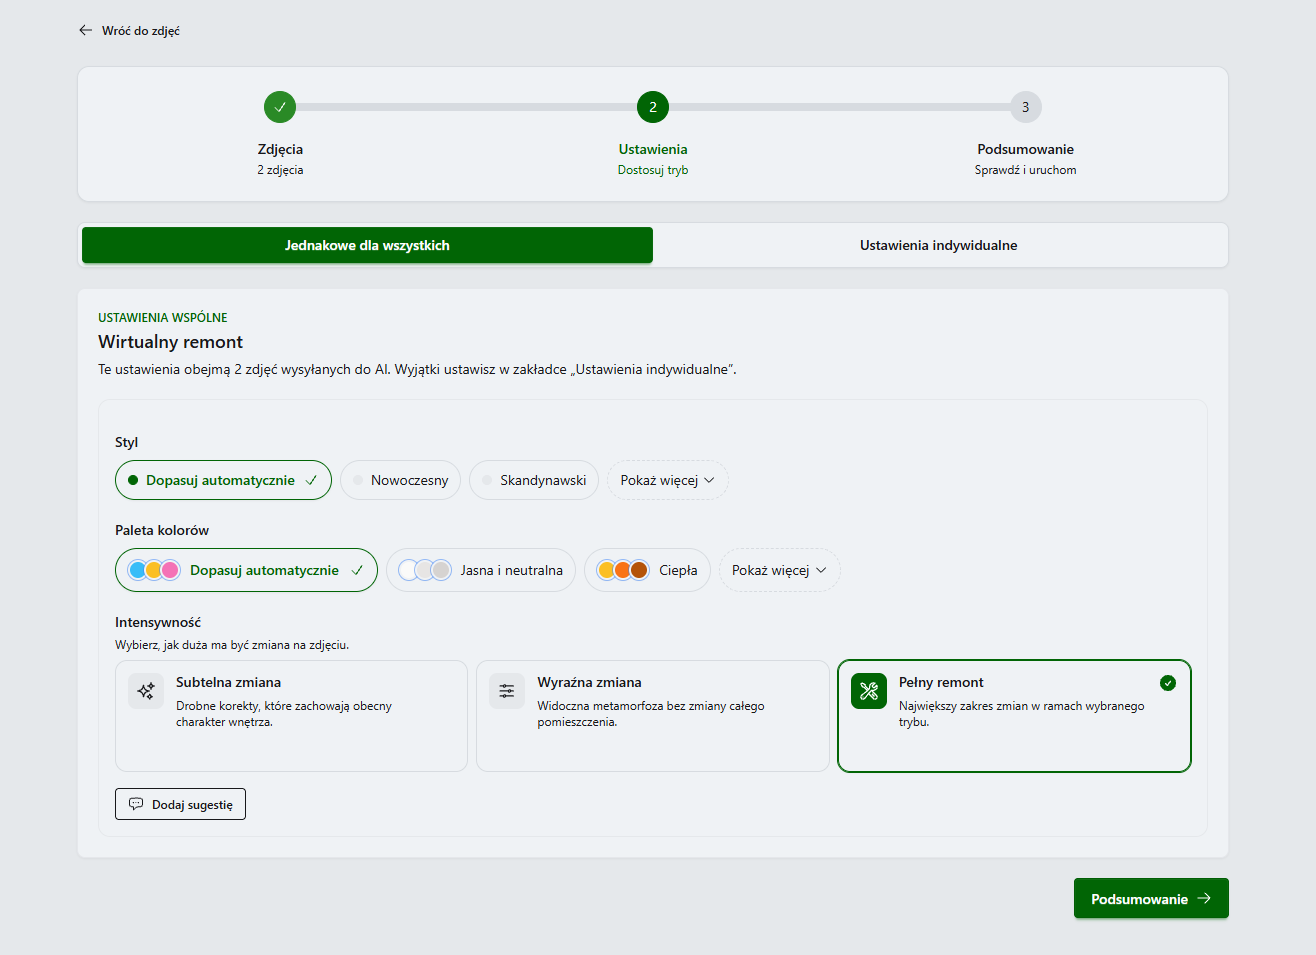1316x955 pixels.
Task: Select Pełny remont intensity card
Action: pyautogui.click(x=1014, y=716)
